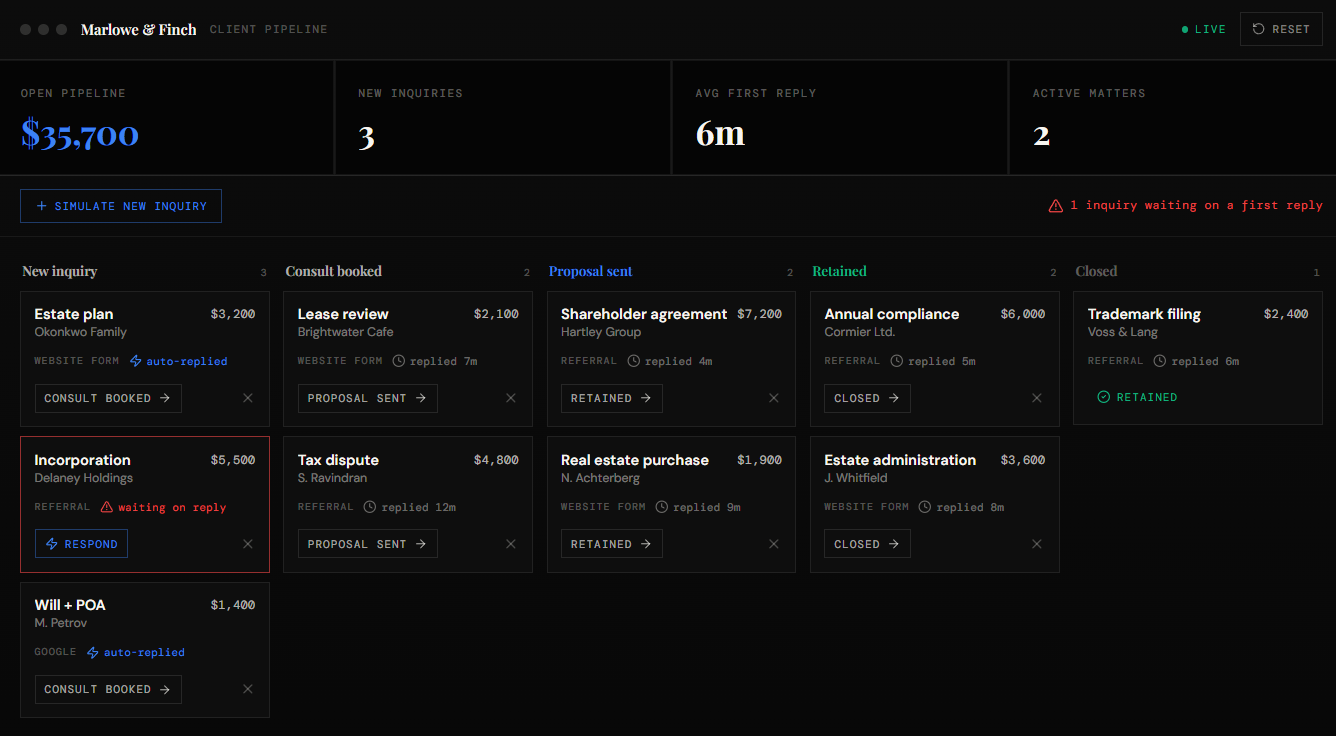Image resolution: width=1336 pixels, height=736 pixels.
Task: Dismiss the Will + POA card
Action: click(x=248, y=689)
